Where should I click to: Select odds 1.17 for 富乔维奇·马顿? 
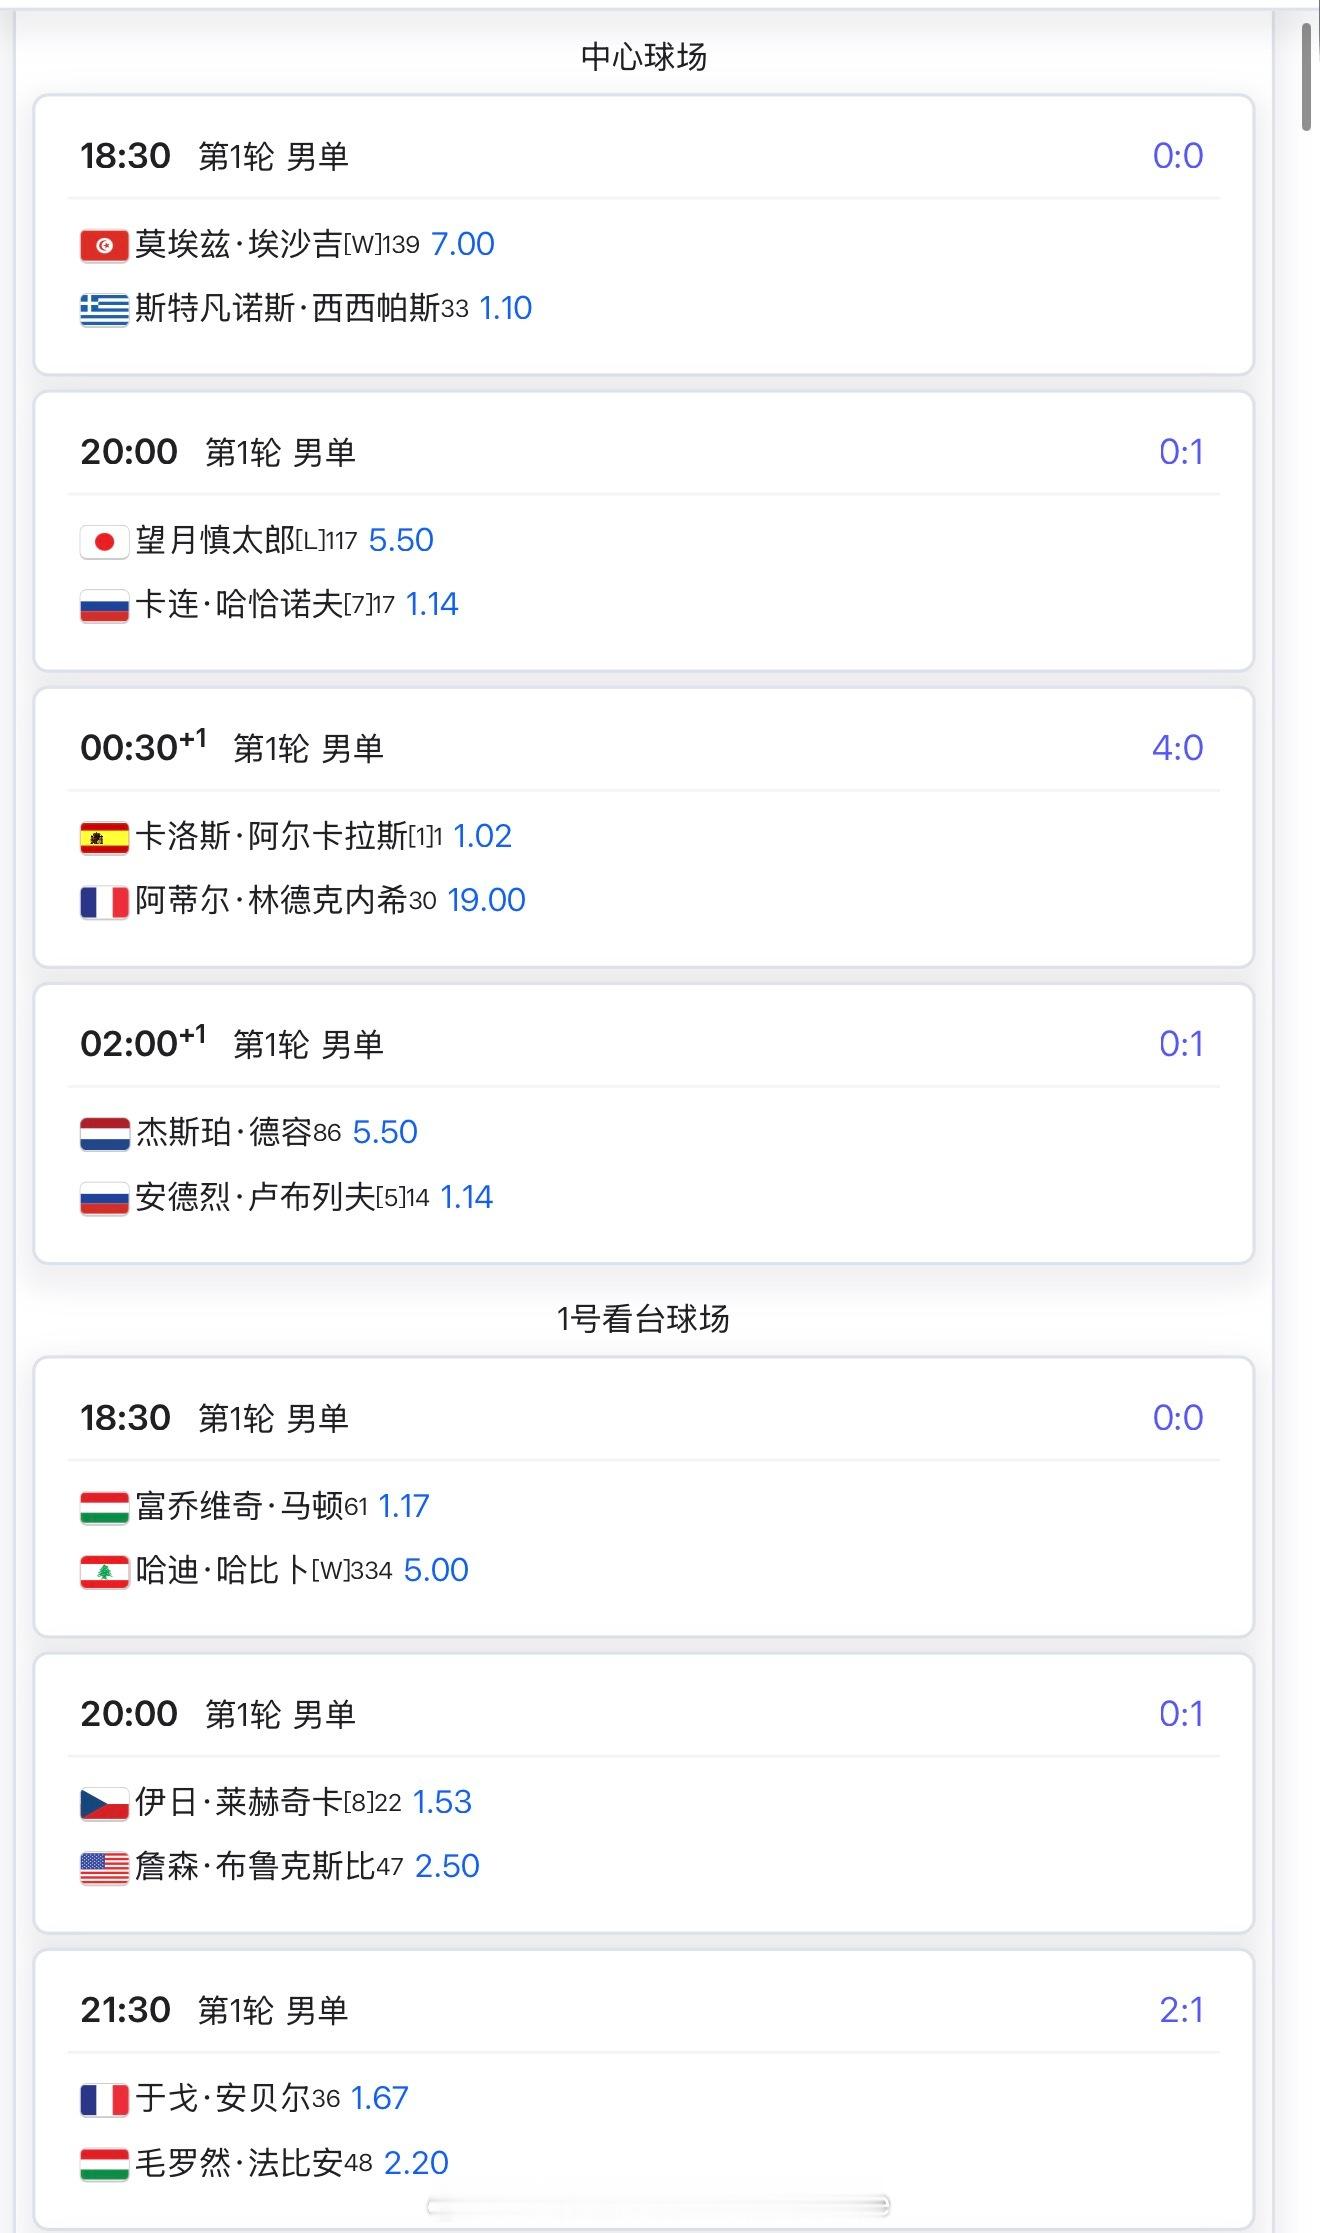point(403,1506)
